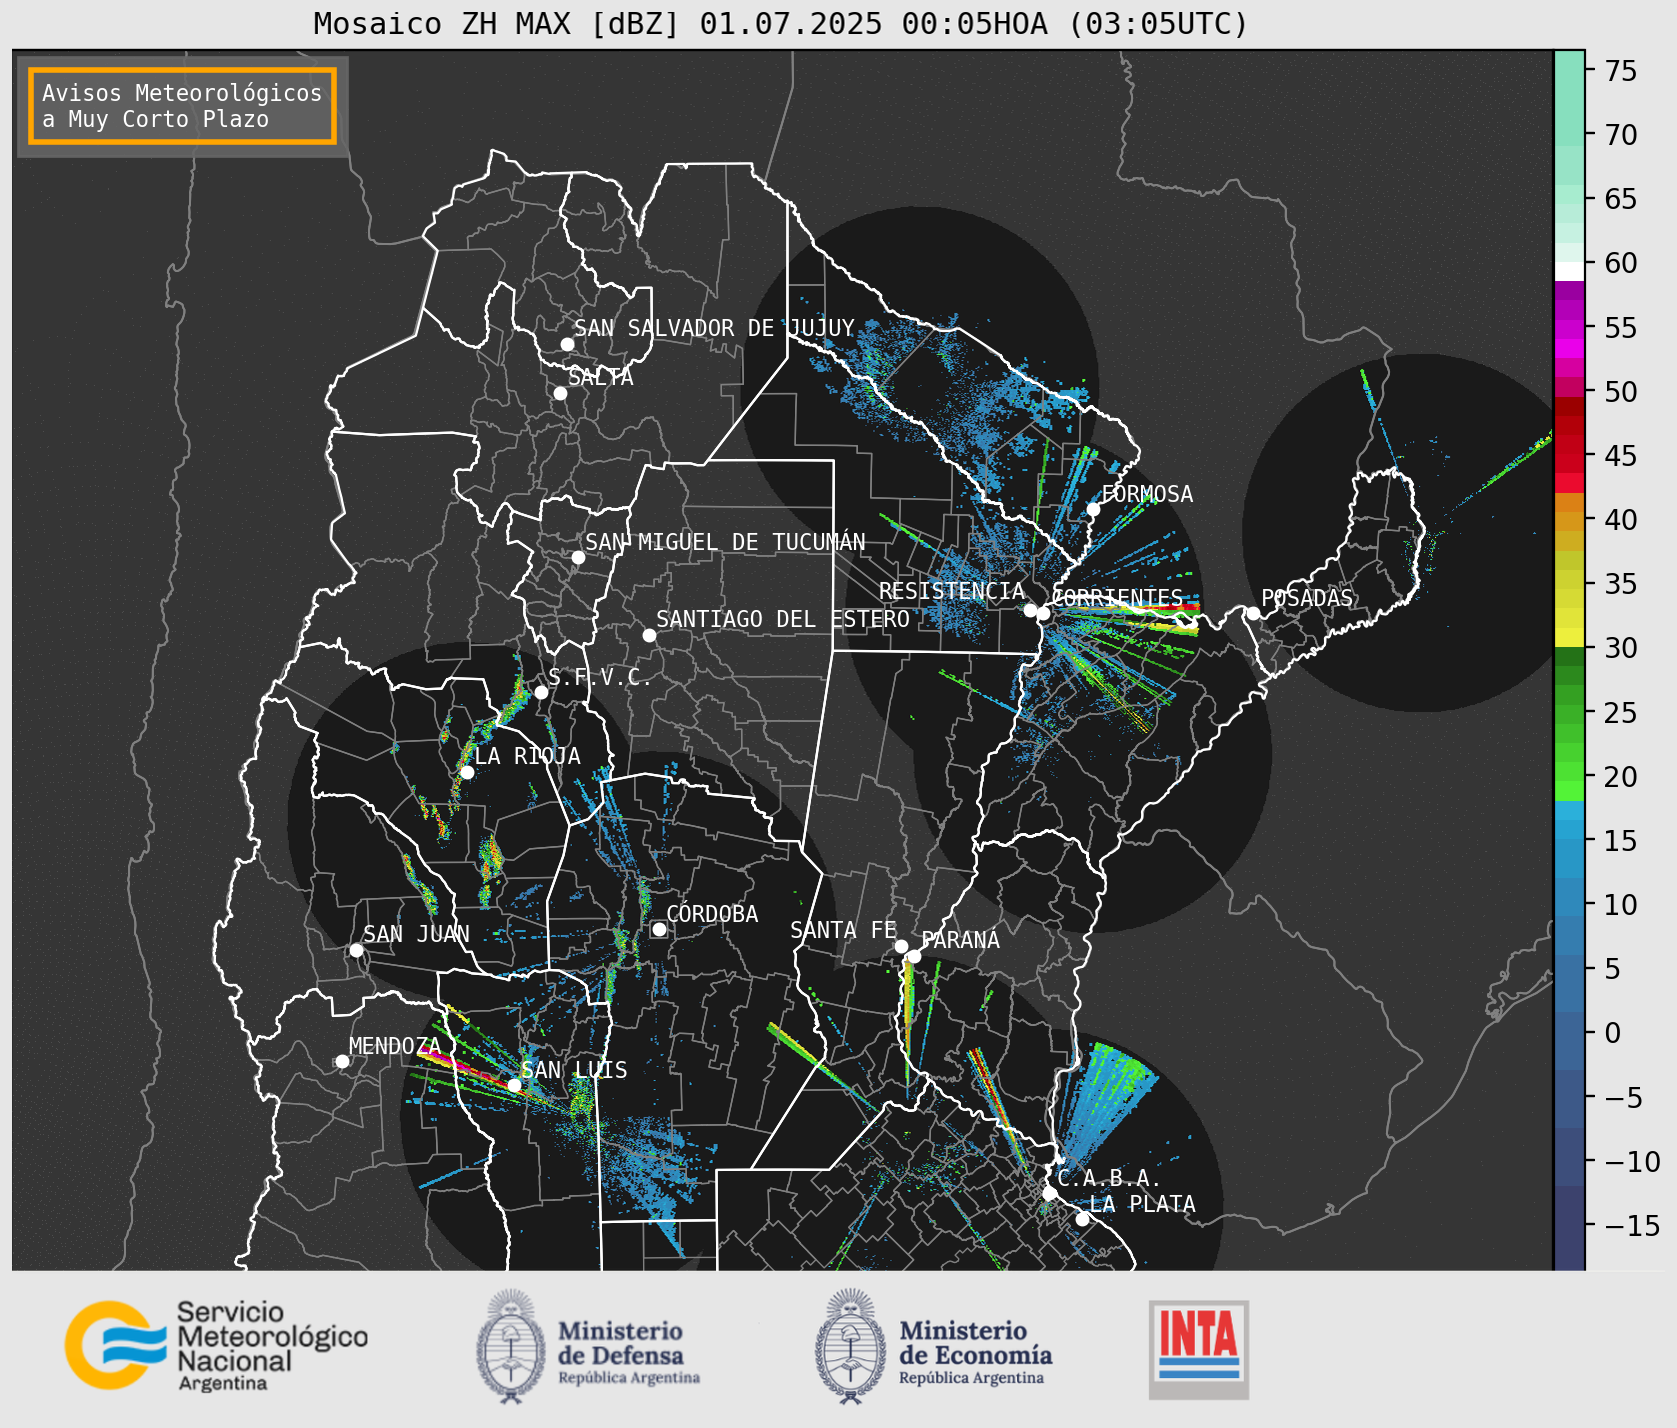This screenshot has width=1677, height=1428.
Task: Click the POSADAS label text
Action: tap(1307, 598)
